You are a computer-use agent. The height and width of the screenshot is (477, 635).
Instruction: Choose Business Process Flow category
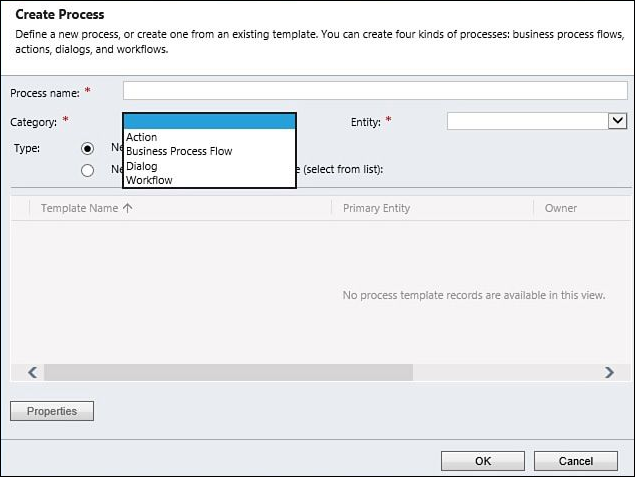pos(179,151)
